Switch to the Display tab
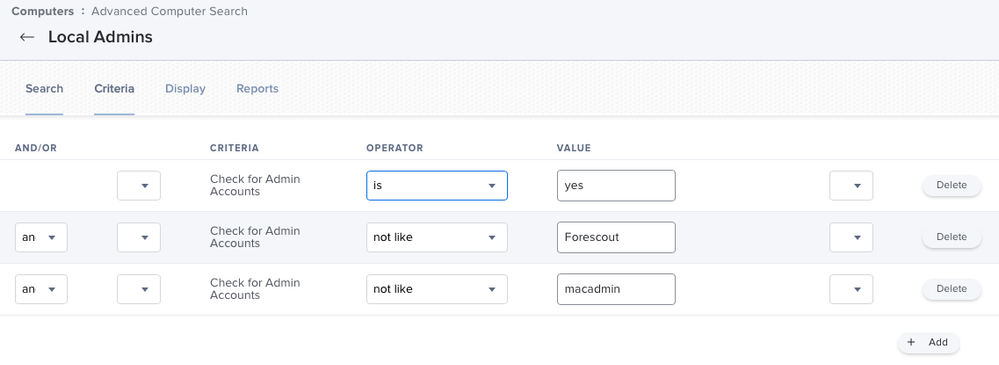999x365 pixels. click(185, 89)
